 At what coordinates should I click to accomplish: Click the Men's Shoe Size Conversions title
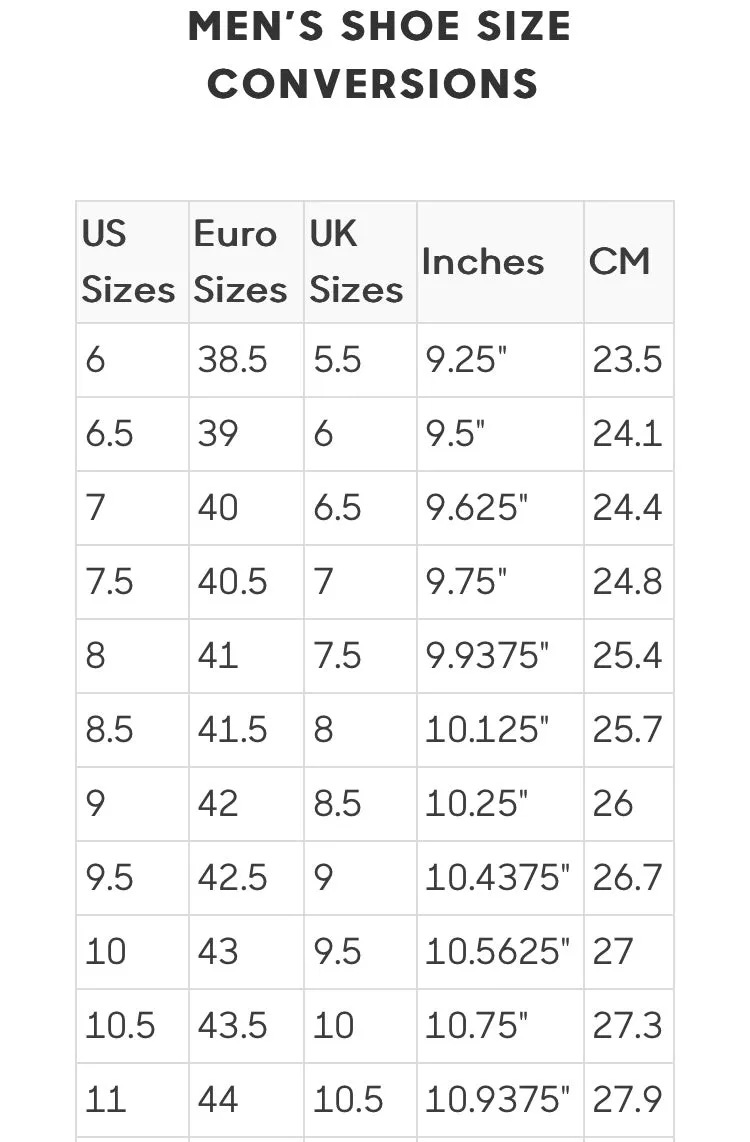(x=379, y=55)
